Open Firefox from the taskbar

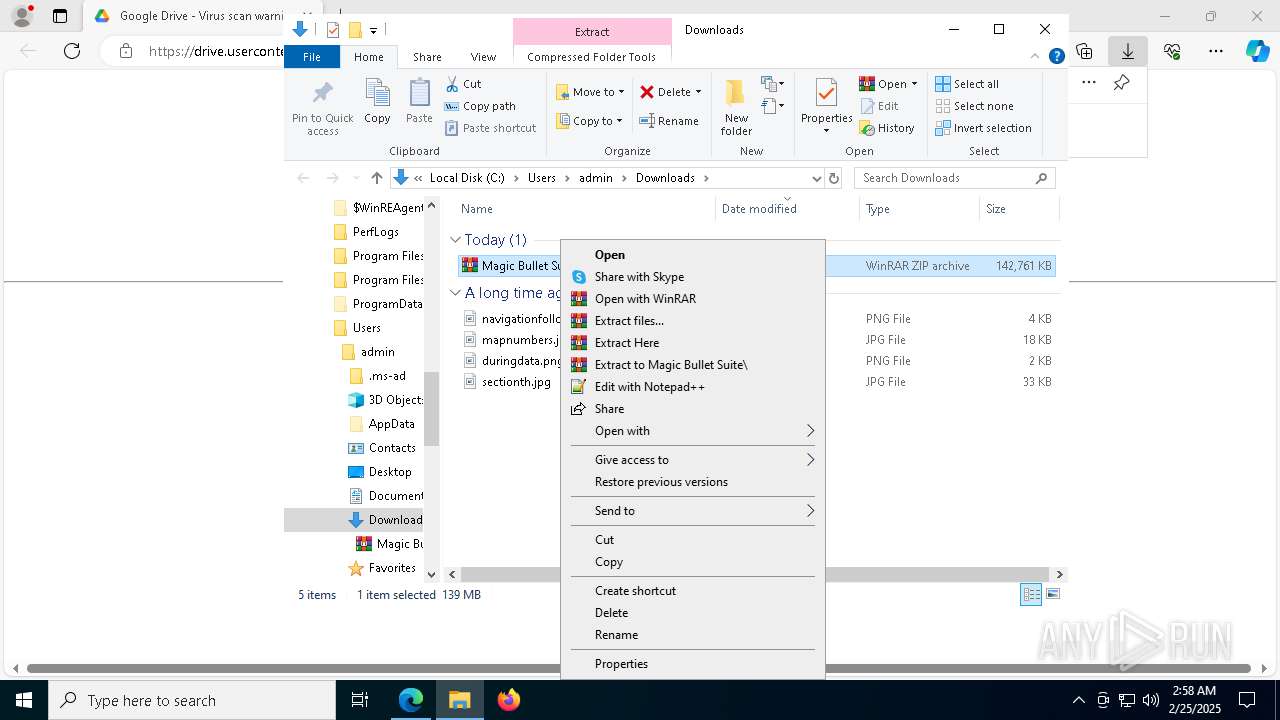pyautogui.click(x=509, y=700)
